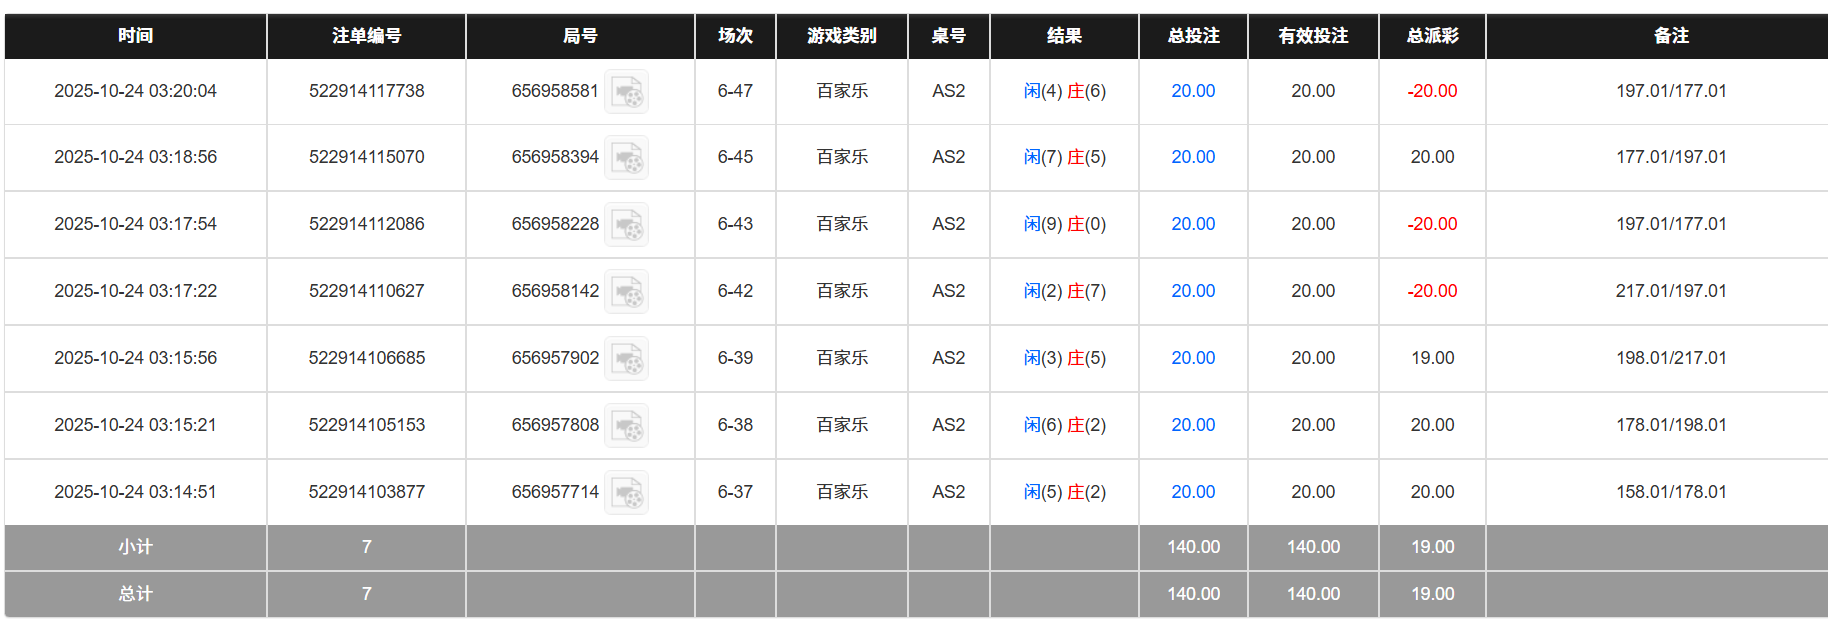Select the 总计 total row
Viewport: 1828px width, 619px height.
pyautogui.click(x=134, y=593)
